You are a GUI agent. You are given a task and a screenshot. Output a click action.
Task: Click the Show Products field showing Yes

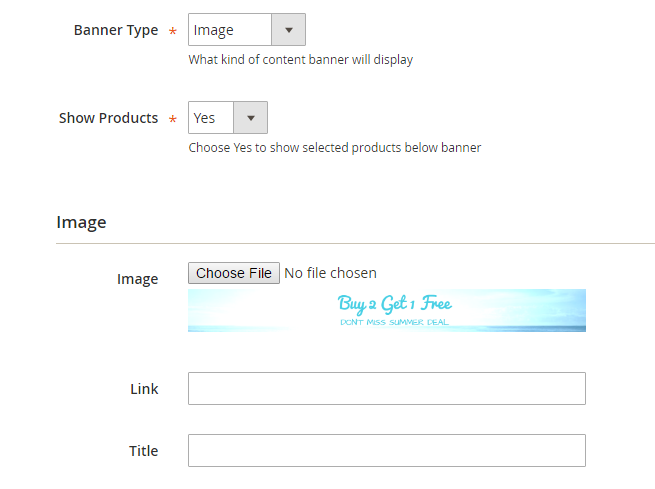[x=228, y=118]
